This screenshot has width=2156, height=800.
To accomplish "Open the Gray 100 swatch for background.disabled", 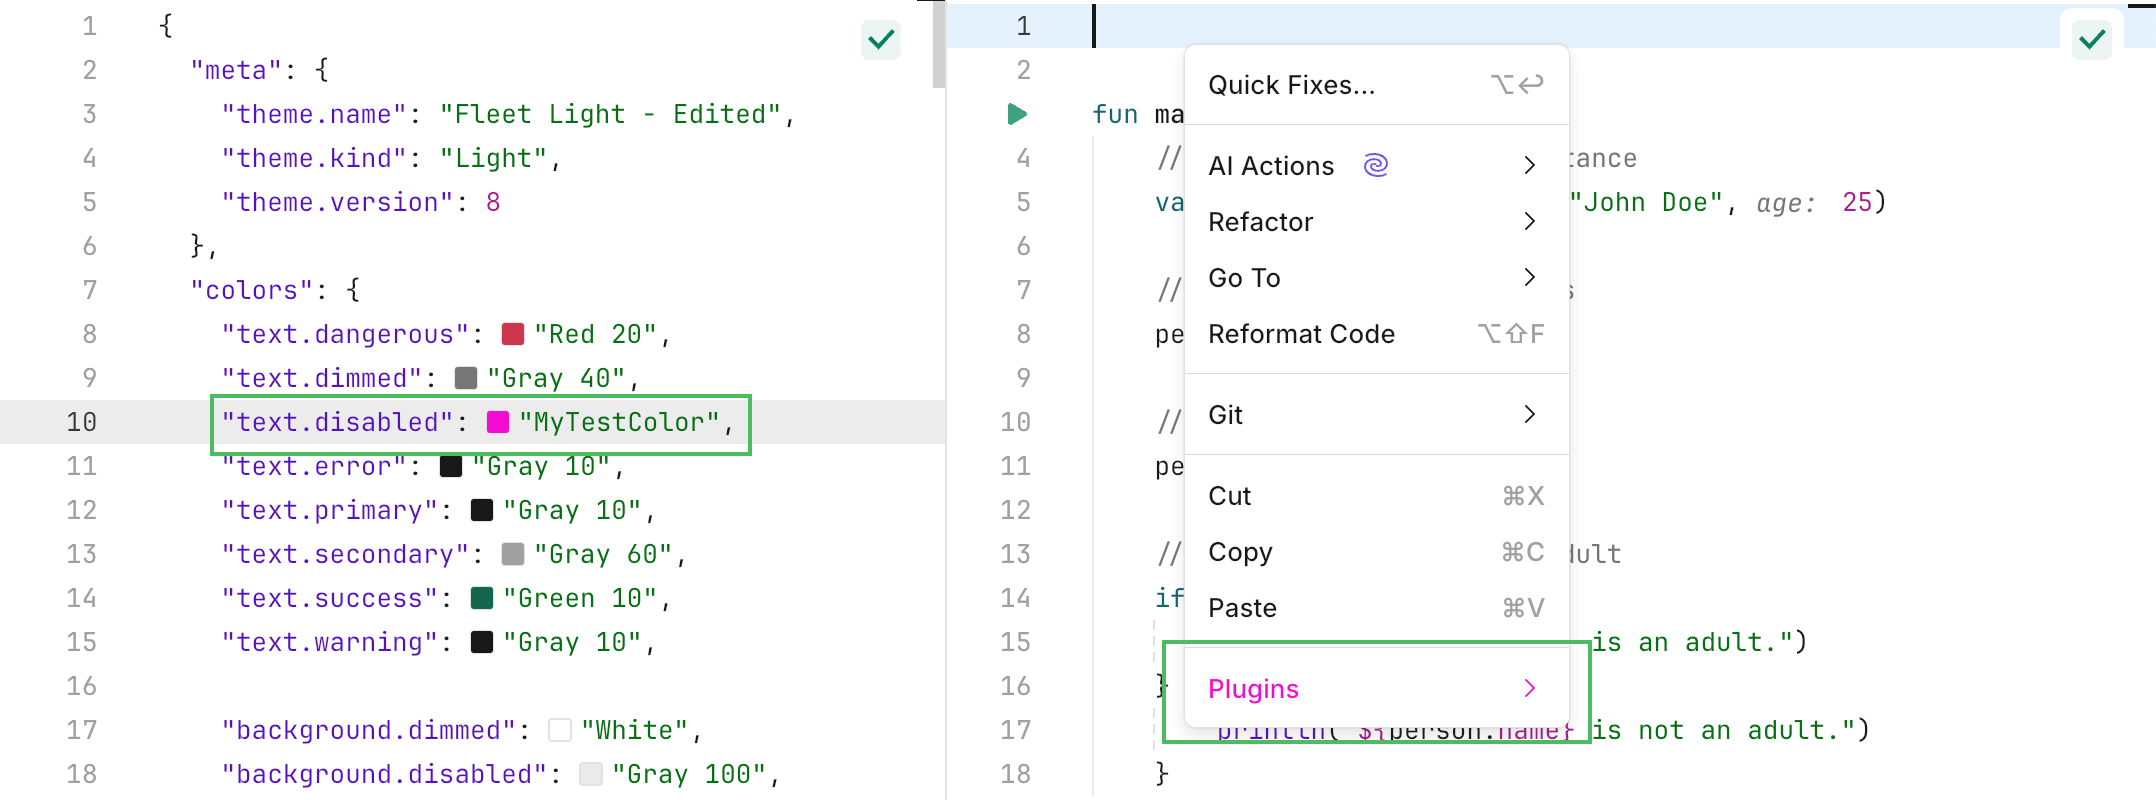I will [591, 774].
